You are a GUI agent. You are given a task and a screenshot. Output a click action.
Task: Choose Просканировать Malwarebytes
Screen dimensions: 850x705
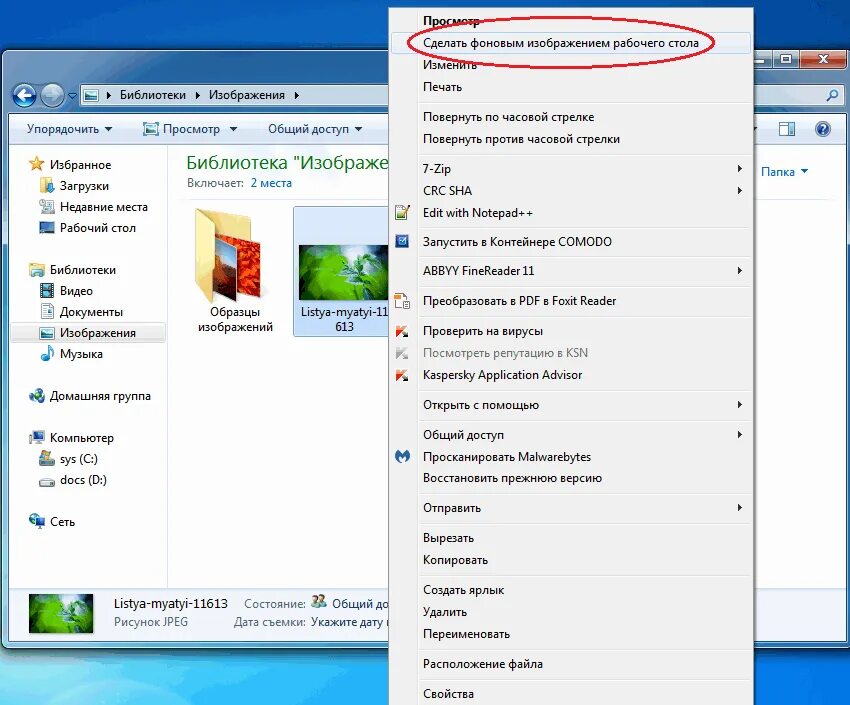tap(571, 457)
